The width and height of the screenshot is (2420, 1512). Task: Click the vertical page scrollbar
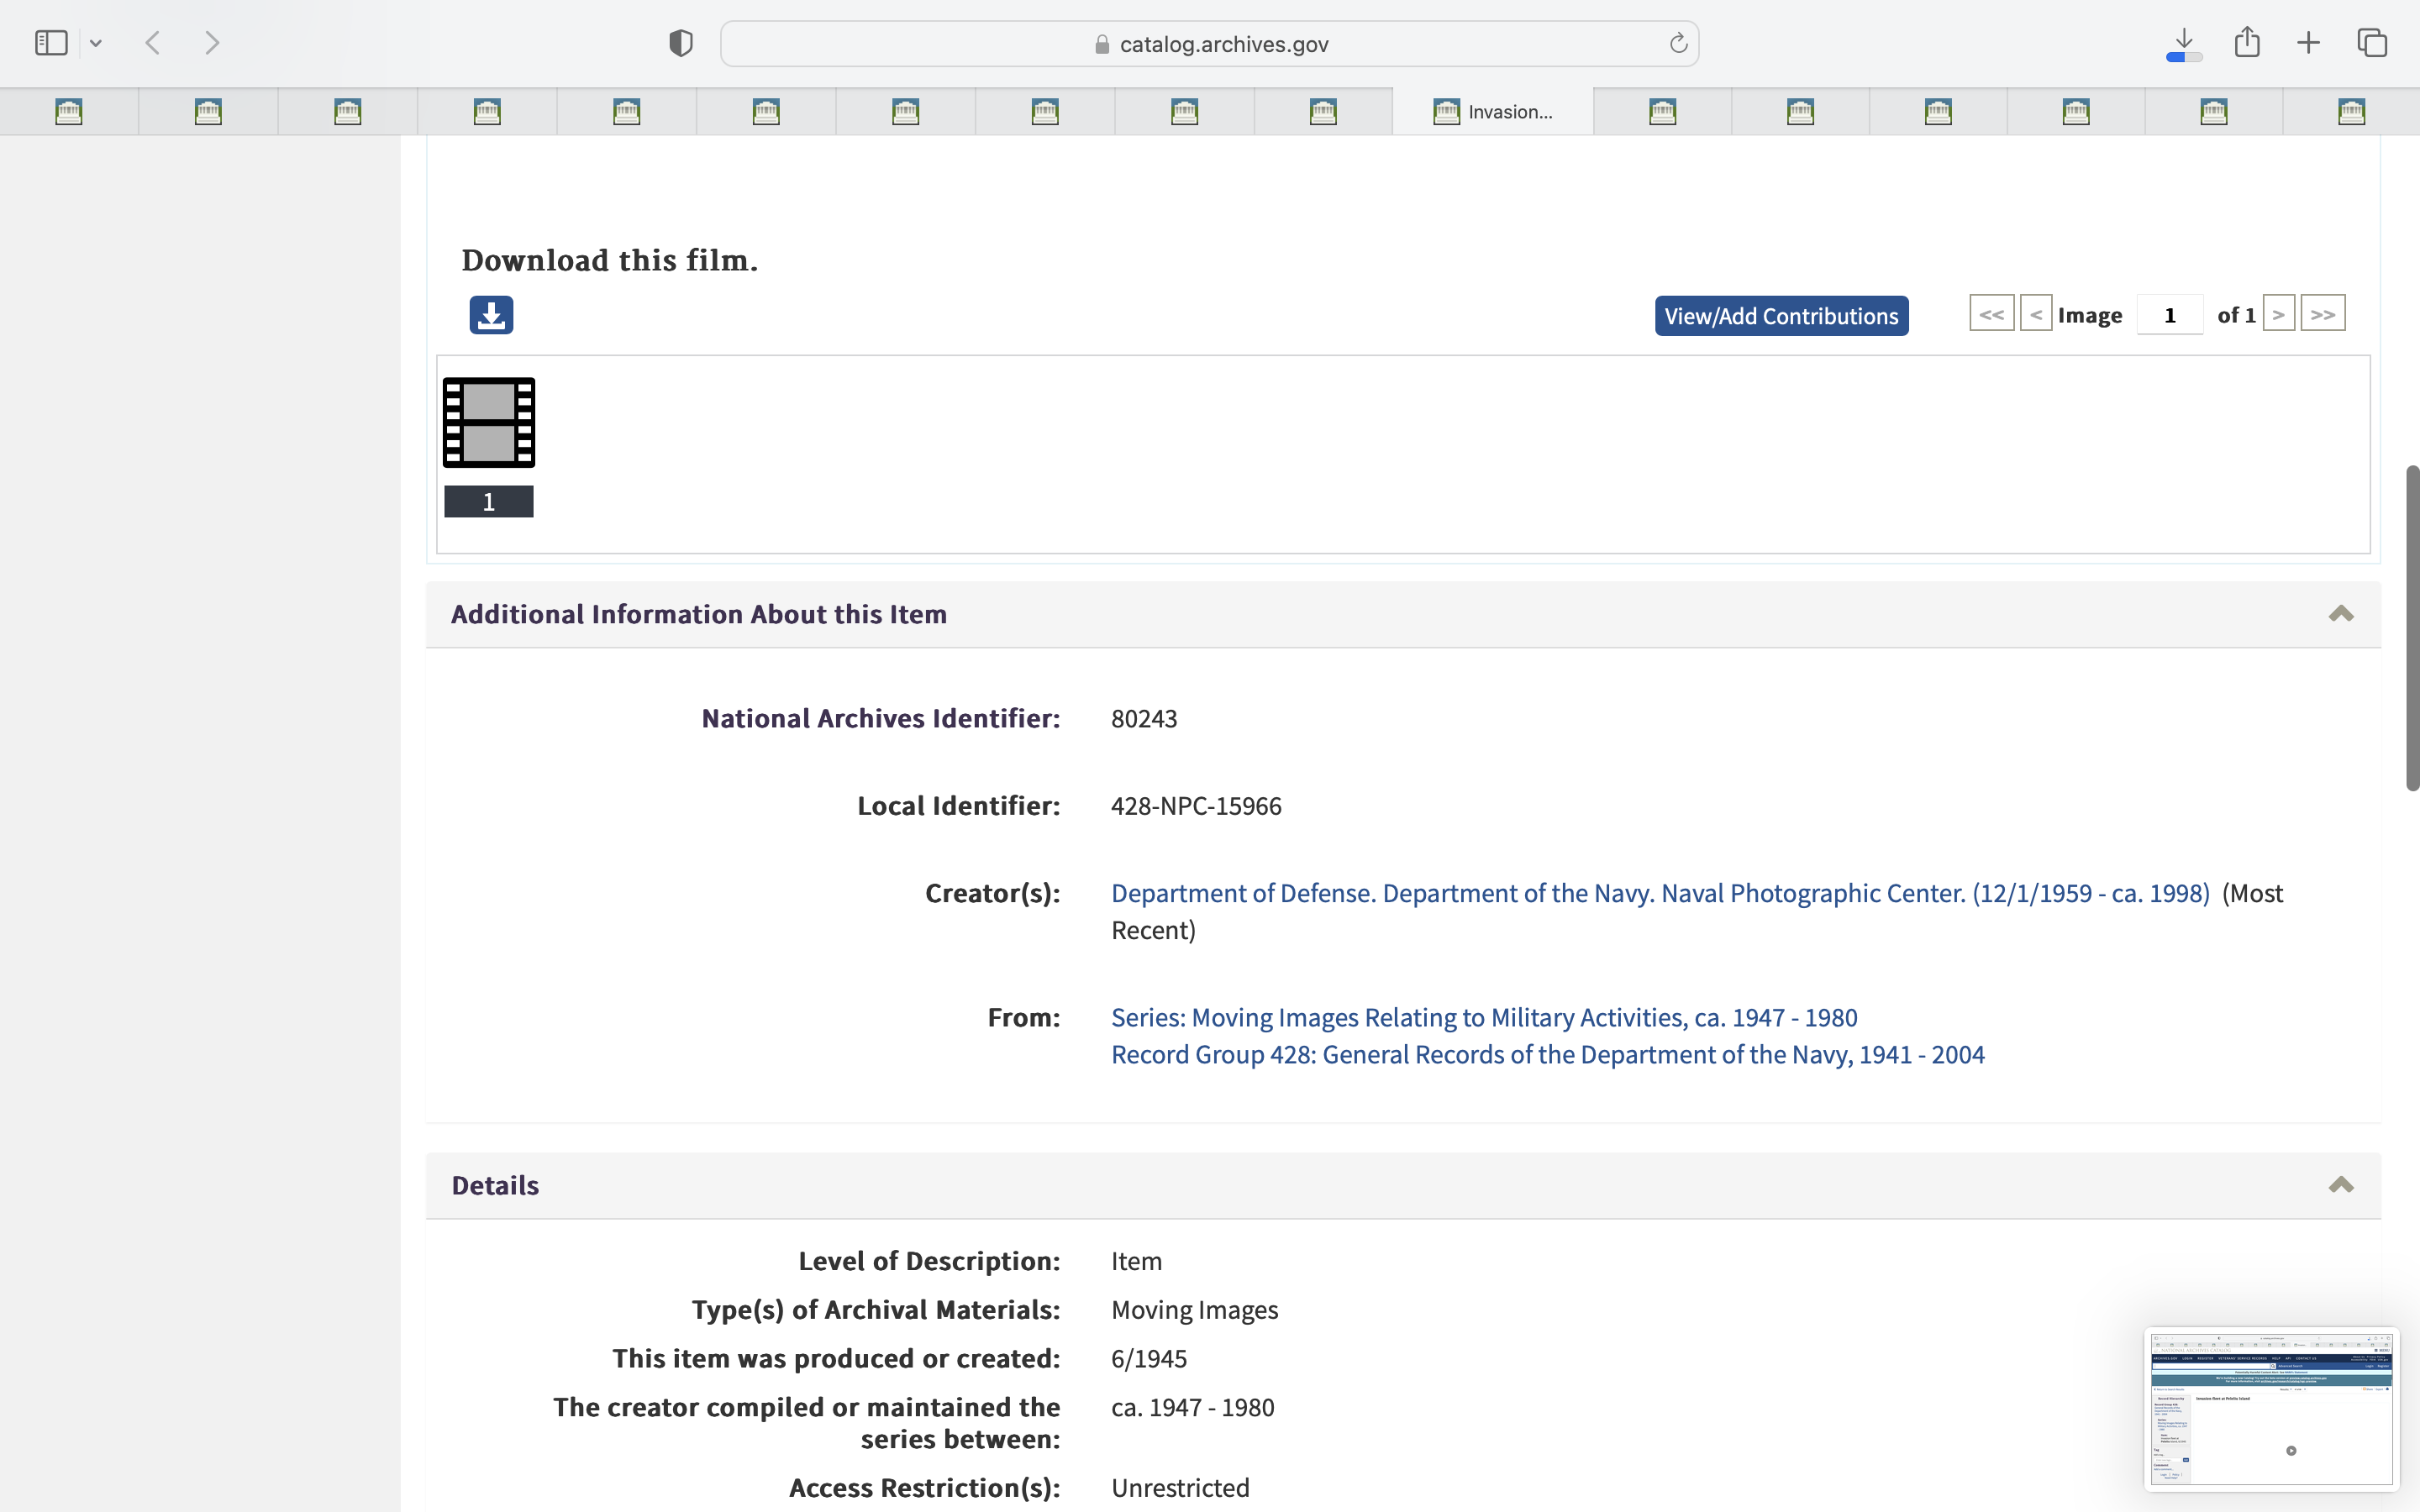(2412, 627)
